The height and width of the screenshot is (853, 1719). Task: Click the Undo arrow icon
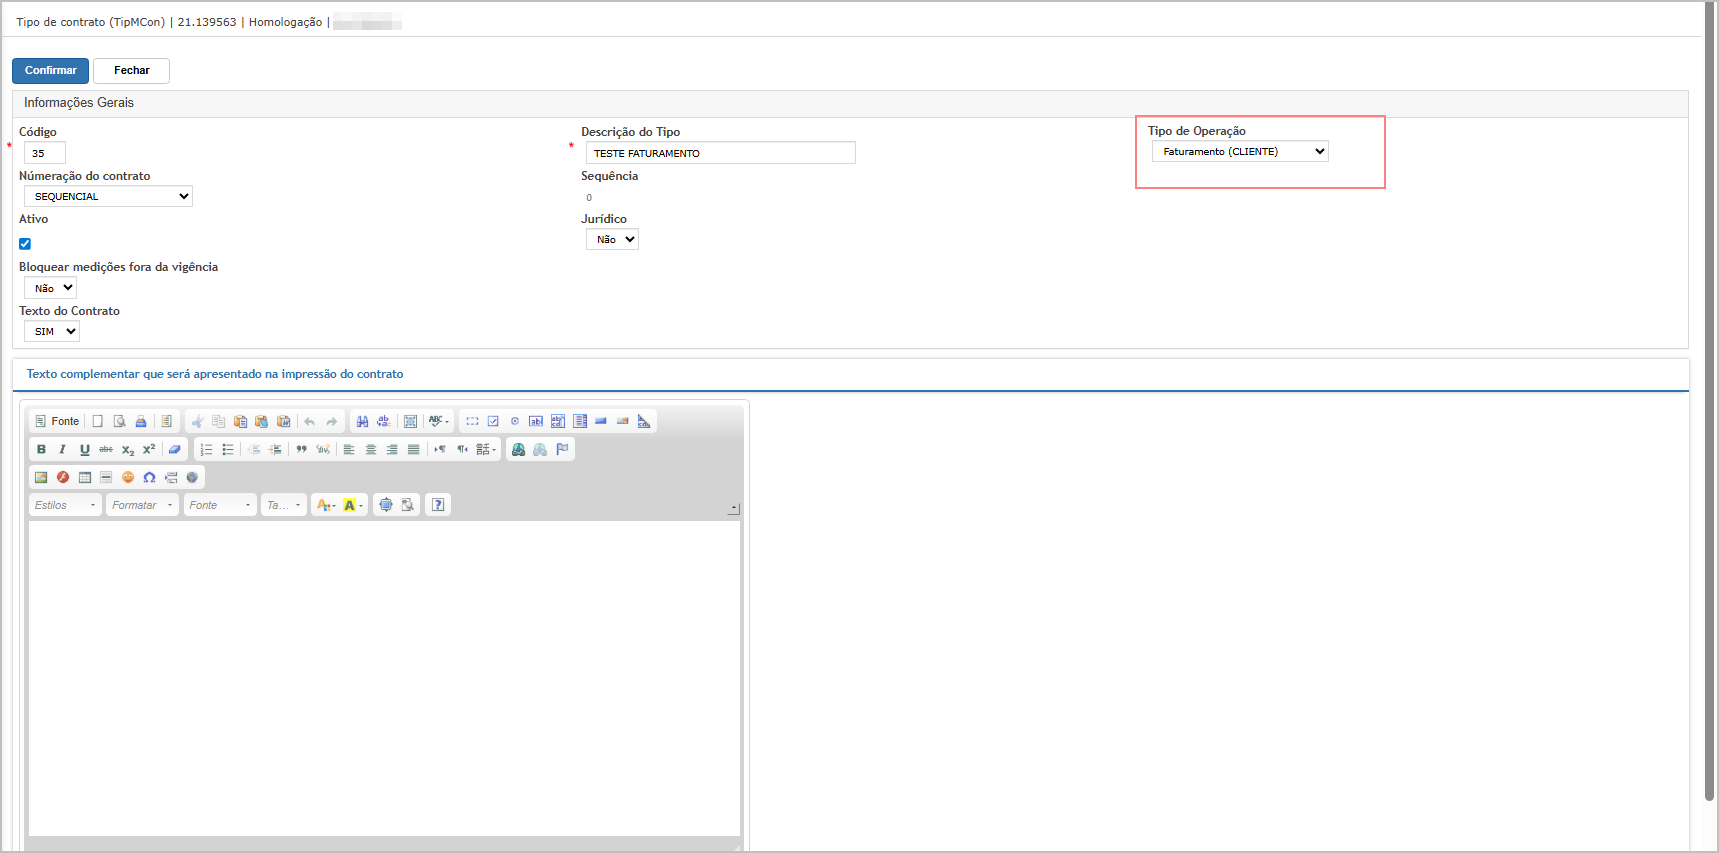(x=310, y=421)
